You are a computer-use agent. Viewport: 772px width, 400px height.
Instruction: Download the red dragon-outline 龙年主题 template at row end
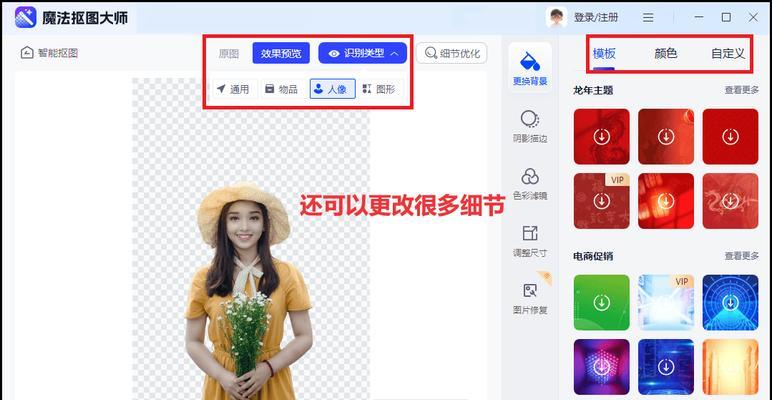tap(731, 201)
